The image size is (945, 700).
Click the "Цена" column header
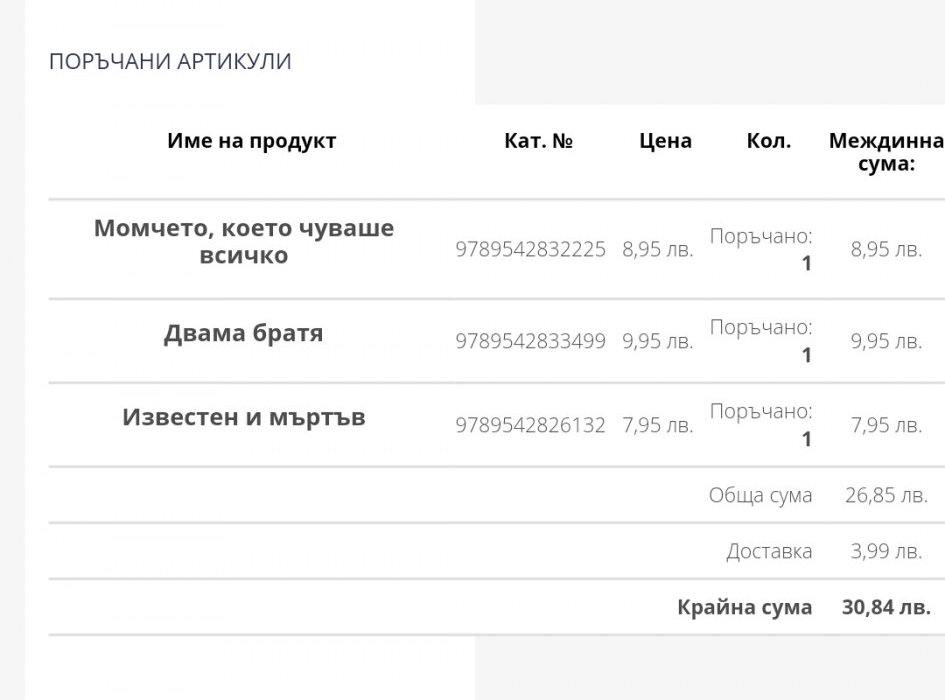click(665, 141)
